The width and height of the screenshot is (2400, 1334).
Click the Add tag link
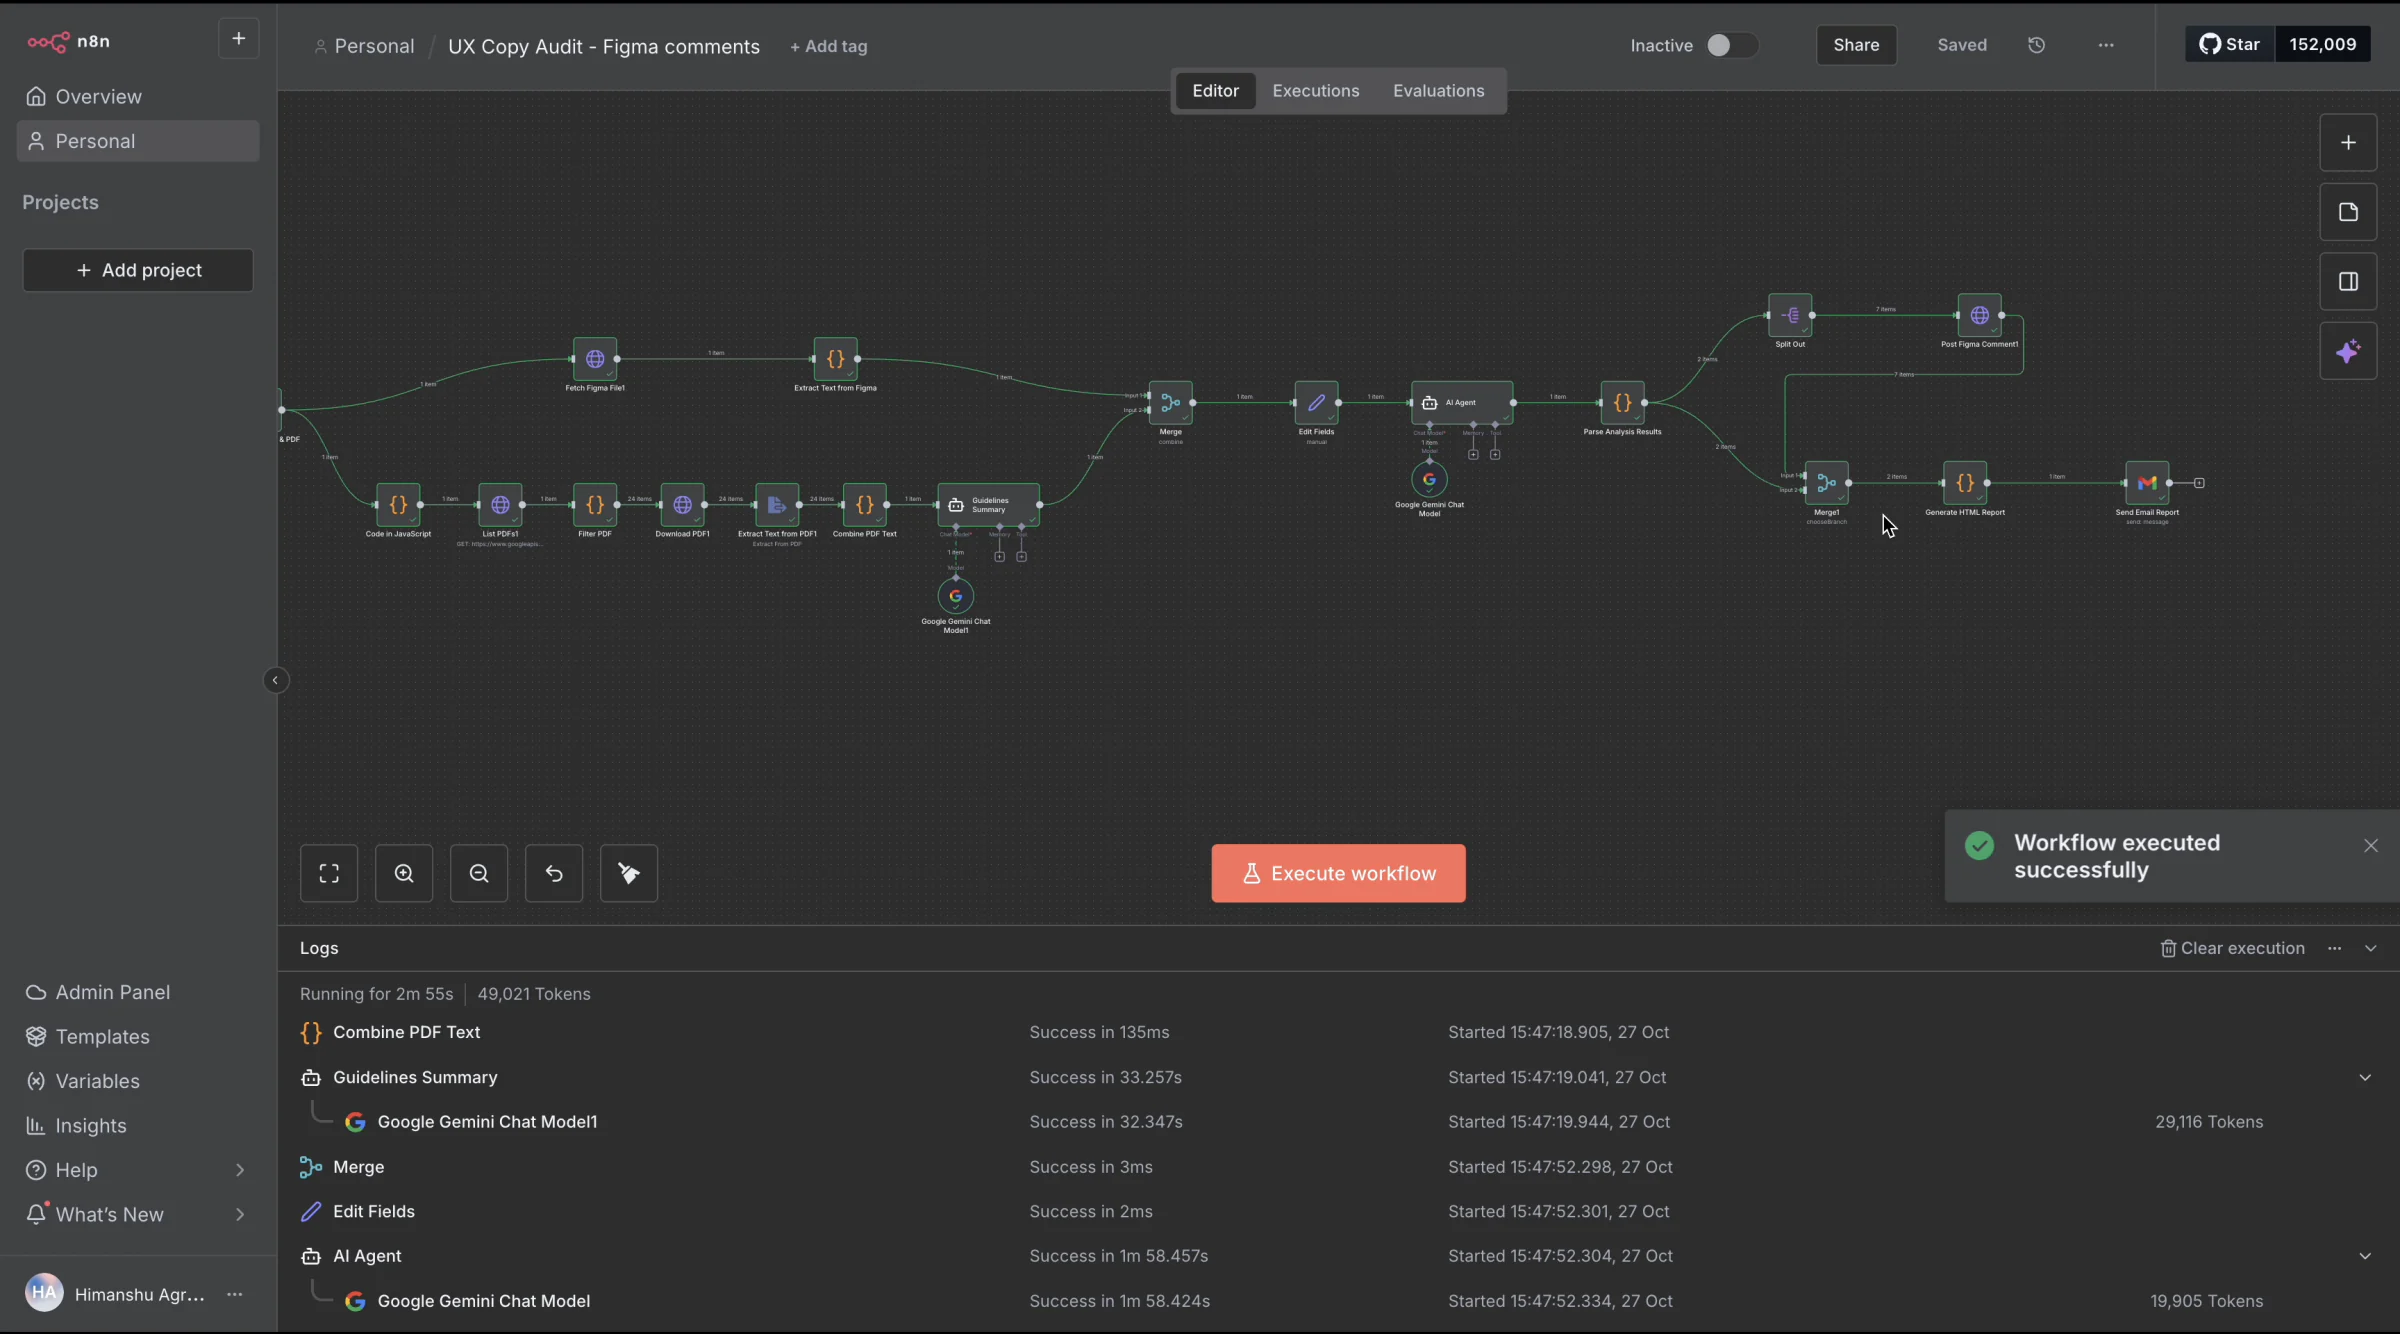[828, 46]
